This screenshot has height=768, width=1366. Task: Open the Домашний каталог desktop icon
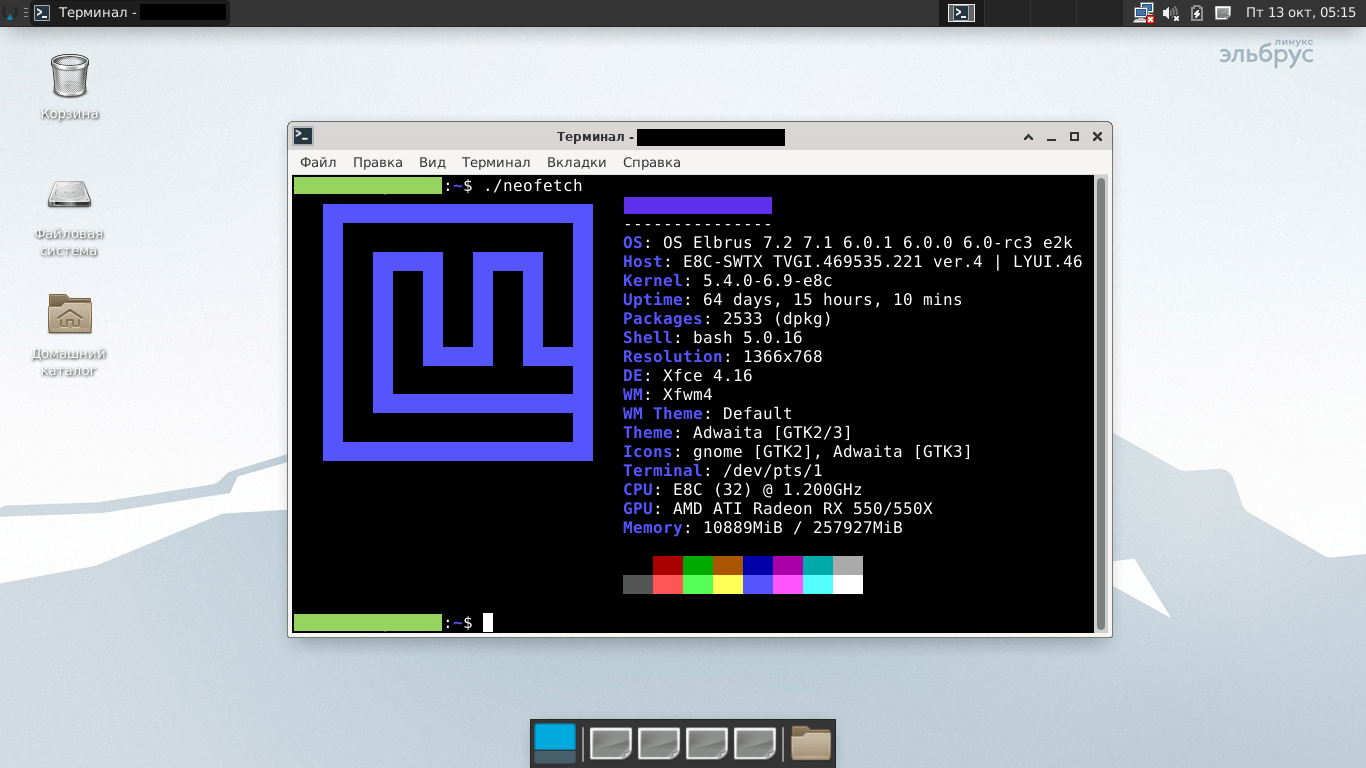(x=69, y=314)
